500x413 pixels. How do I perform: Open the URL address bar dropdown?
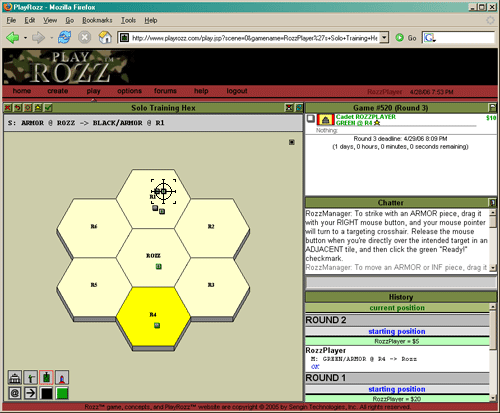[x=384, y=38]
